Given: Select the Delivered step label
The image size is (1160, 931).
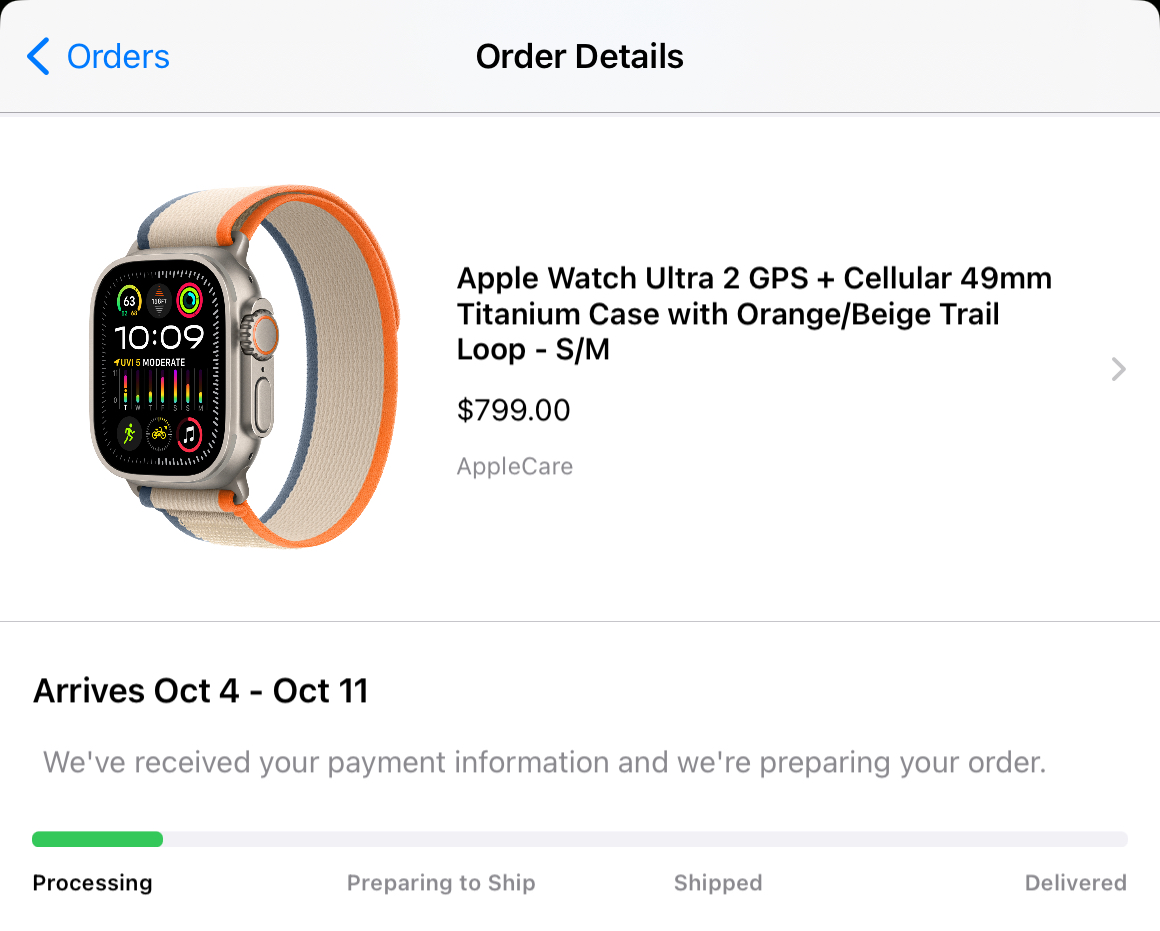Looking at the screenshot, I should coord(1075,883).
